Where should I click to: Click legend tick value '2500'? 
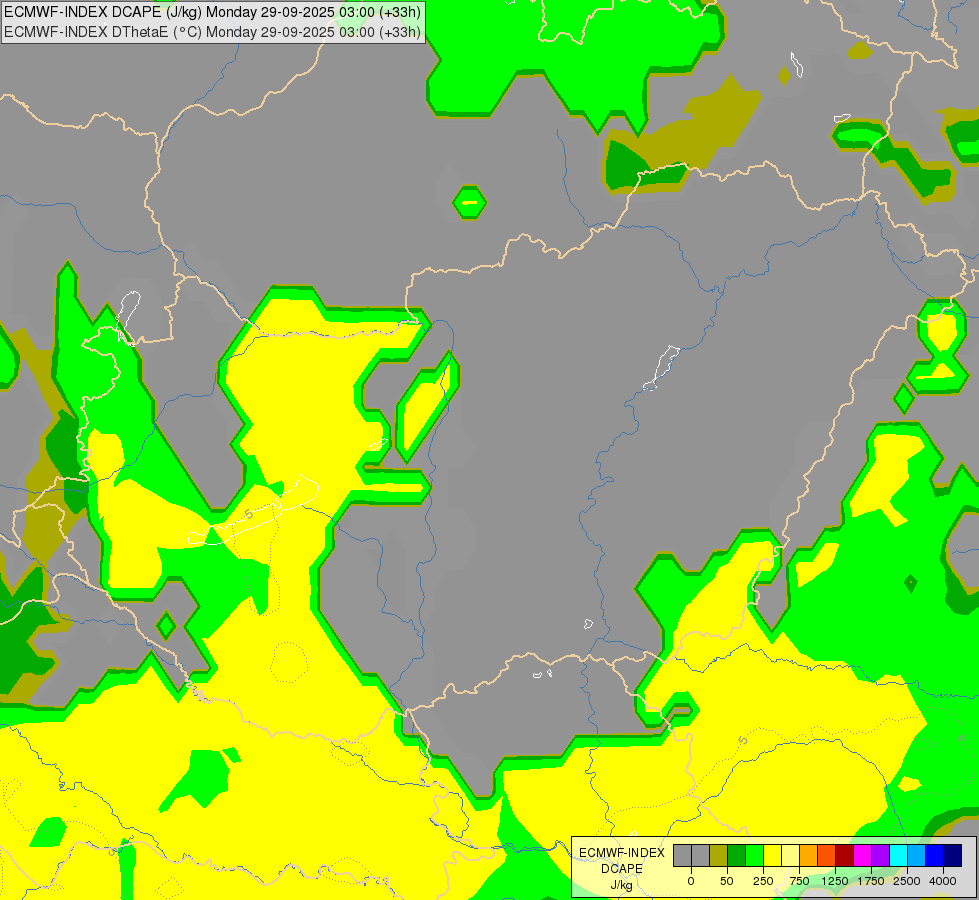(907, 881)
